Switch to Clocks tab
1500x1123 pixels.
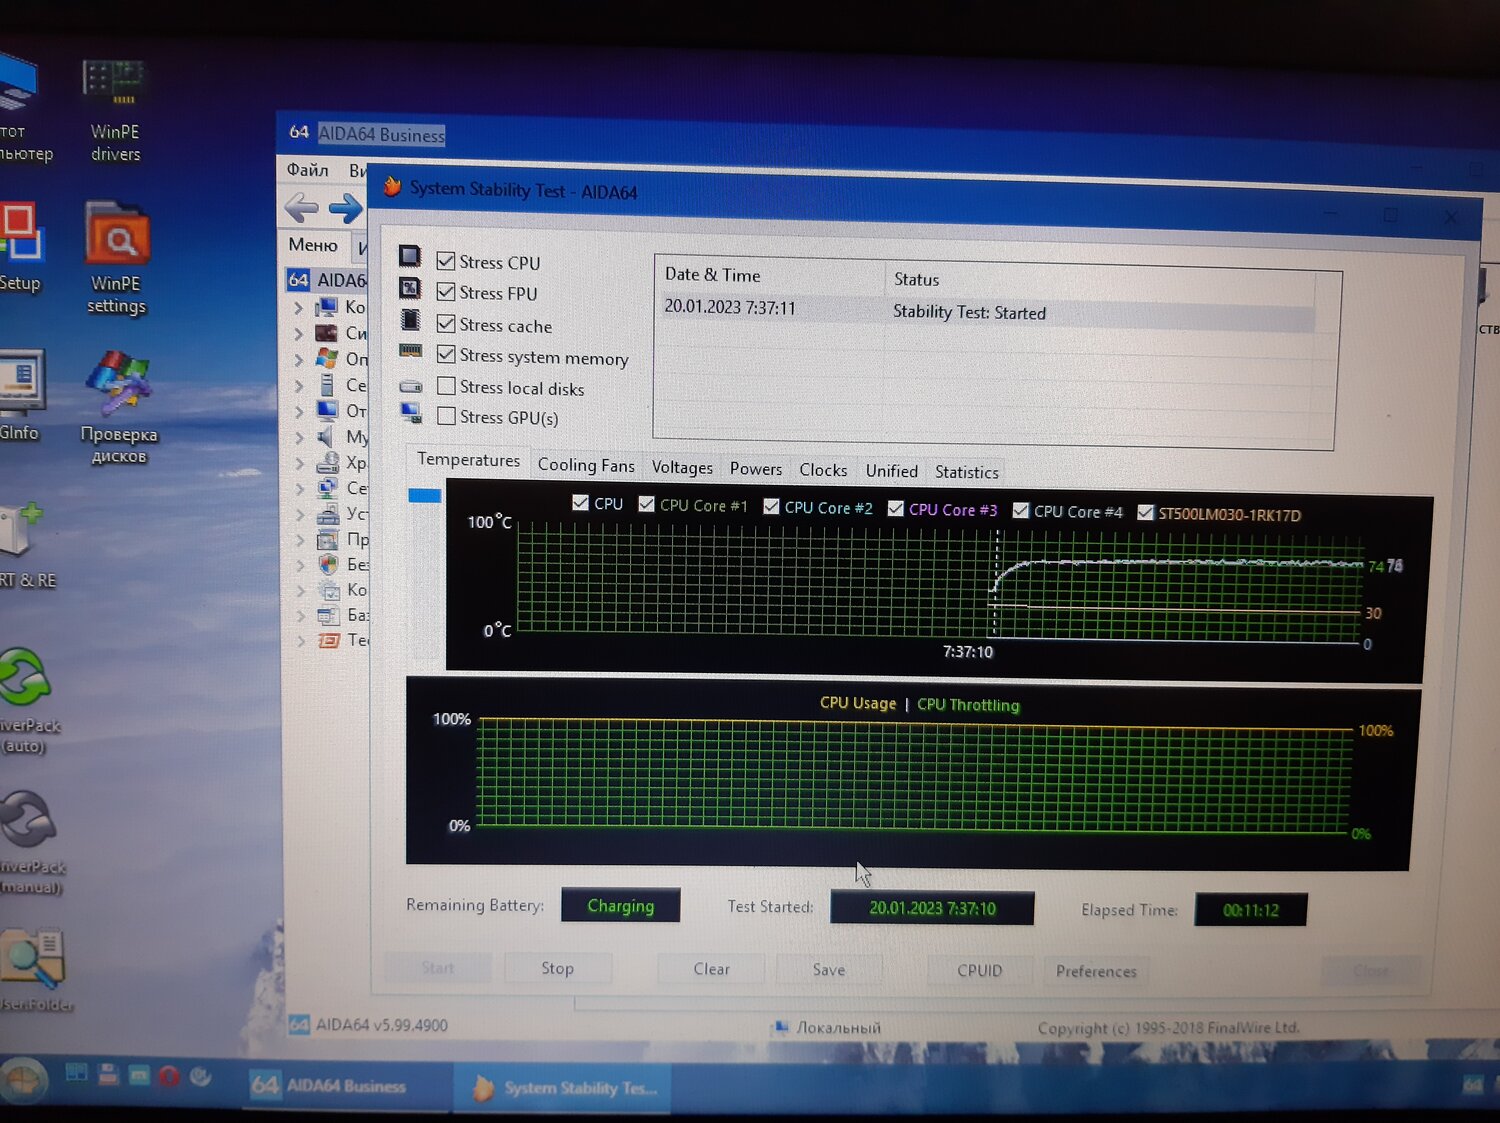click(823, 470)
